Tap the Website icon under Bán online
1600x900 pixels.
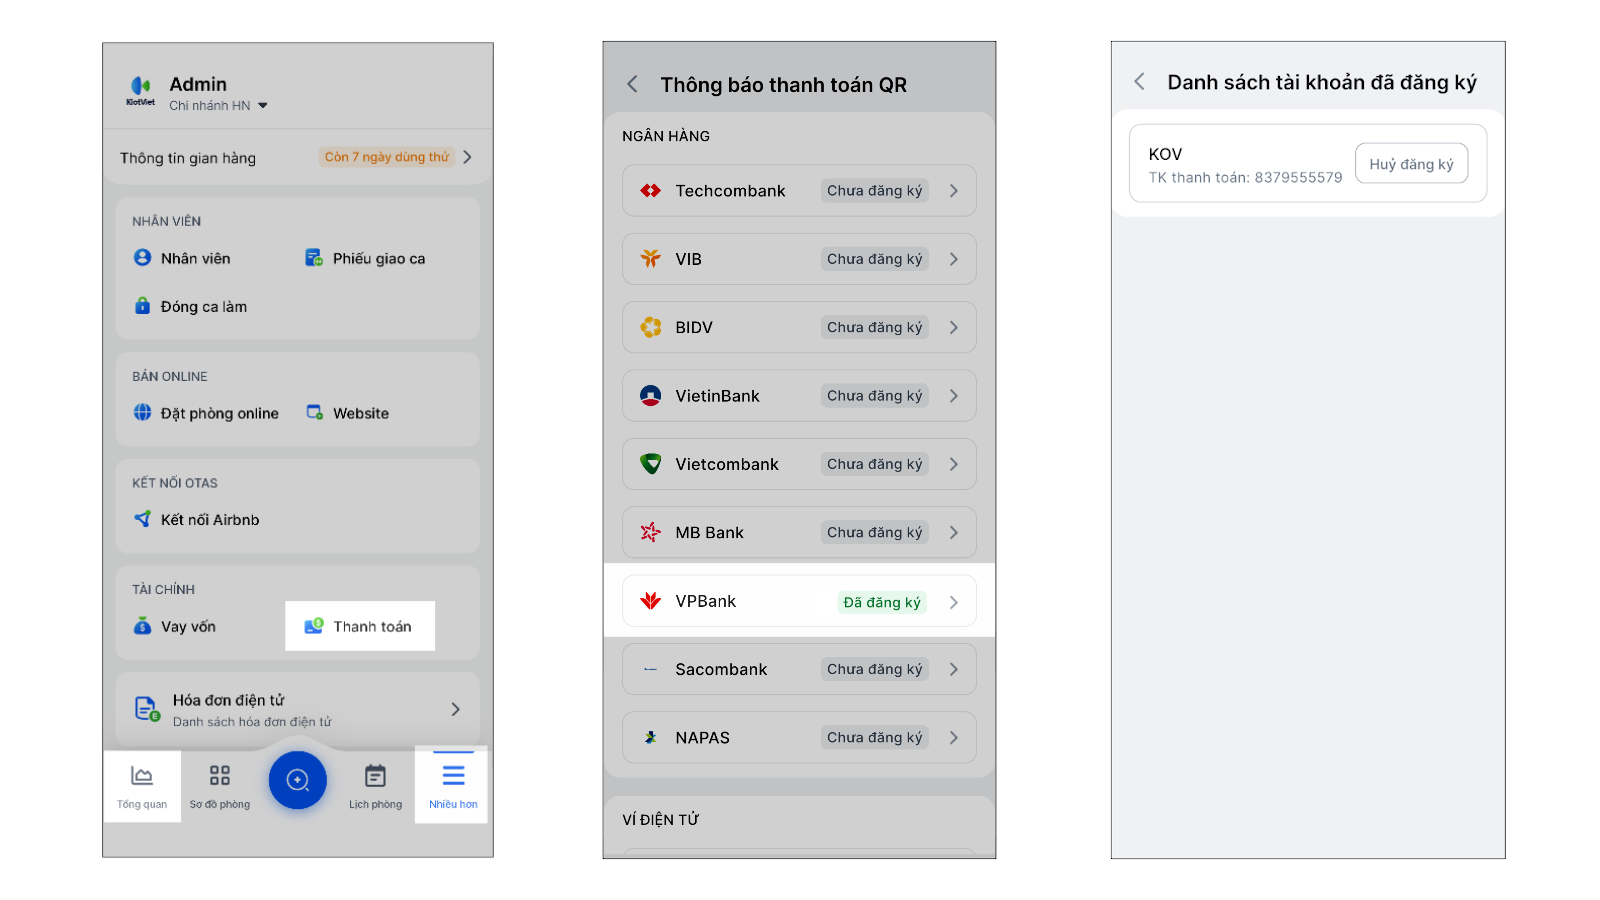(315, 413)
